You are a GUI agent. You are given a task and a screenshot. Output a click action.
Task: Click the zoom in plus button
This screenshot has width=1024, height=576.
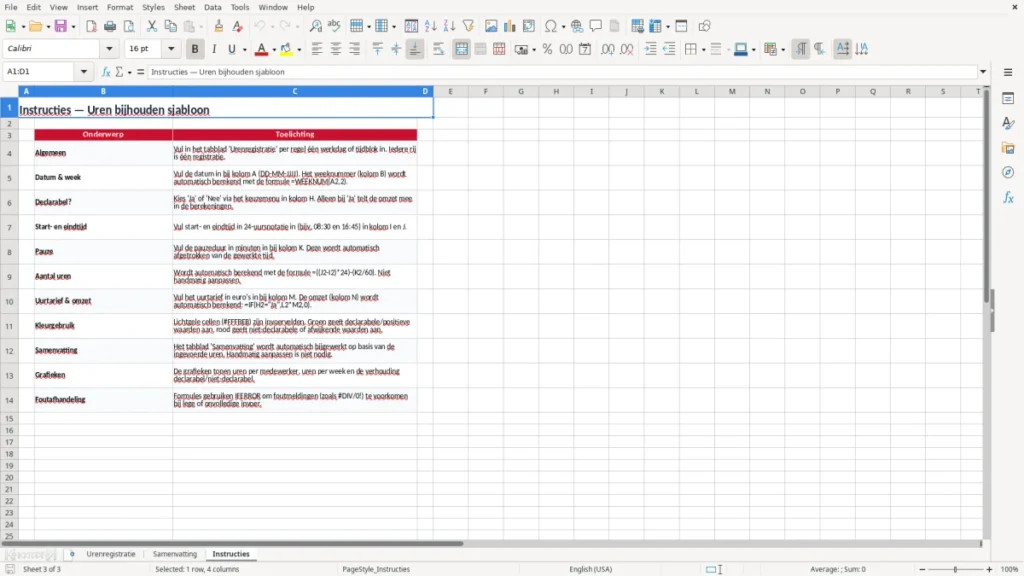[x=989, y=569]
